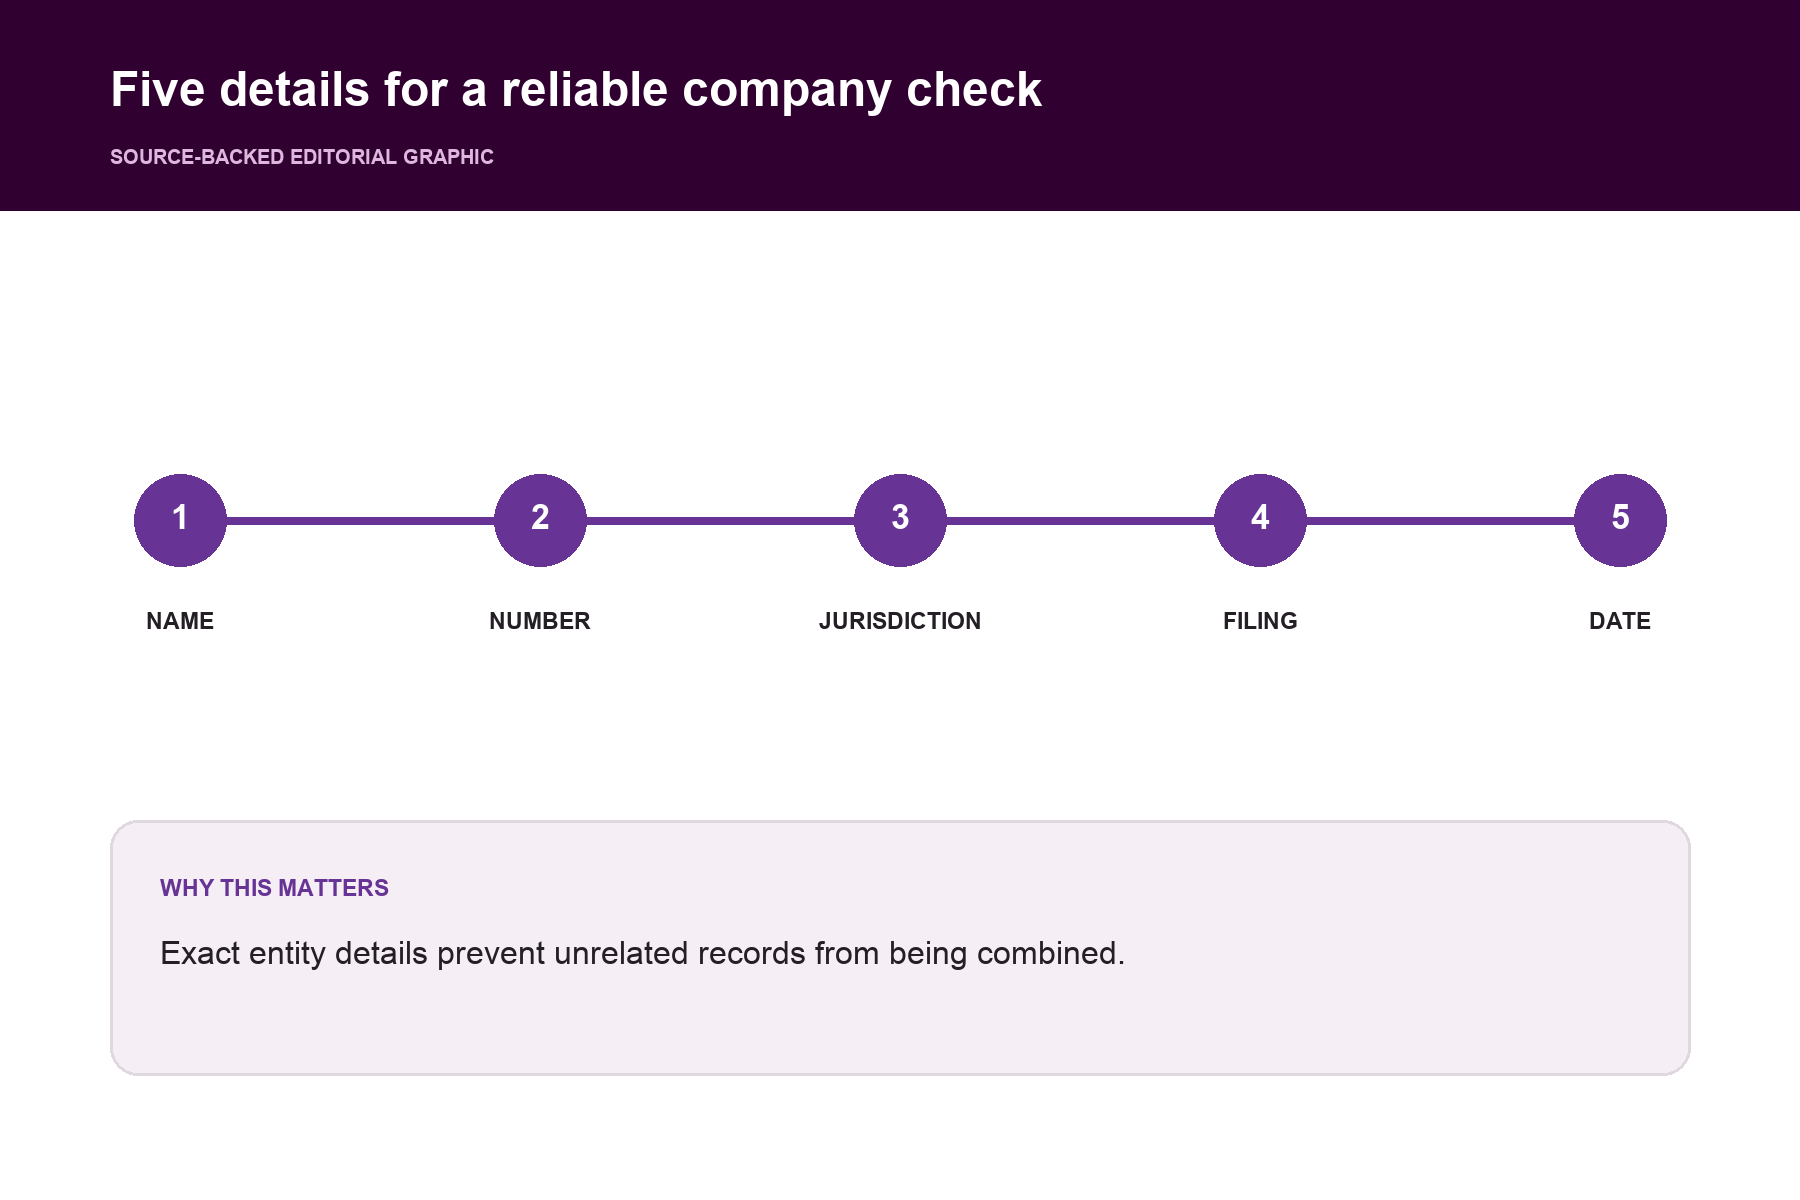This screenshot has width=1800, height=1200.
Task: Click the NAME label
Action: (180, 621)
